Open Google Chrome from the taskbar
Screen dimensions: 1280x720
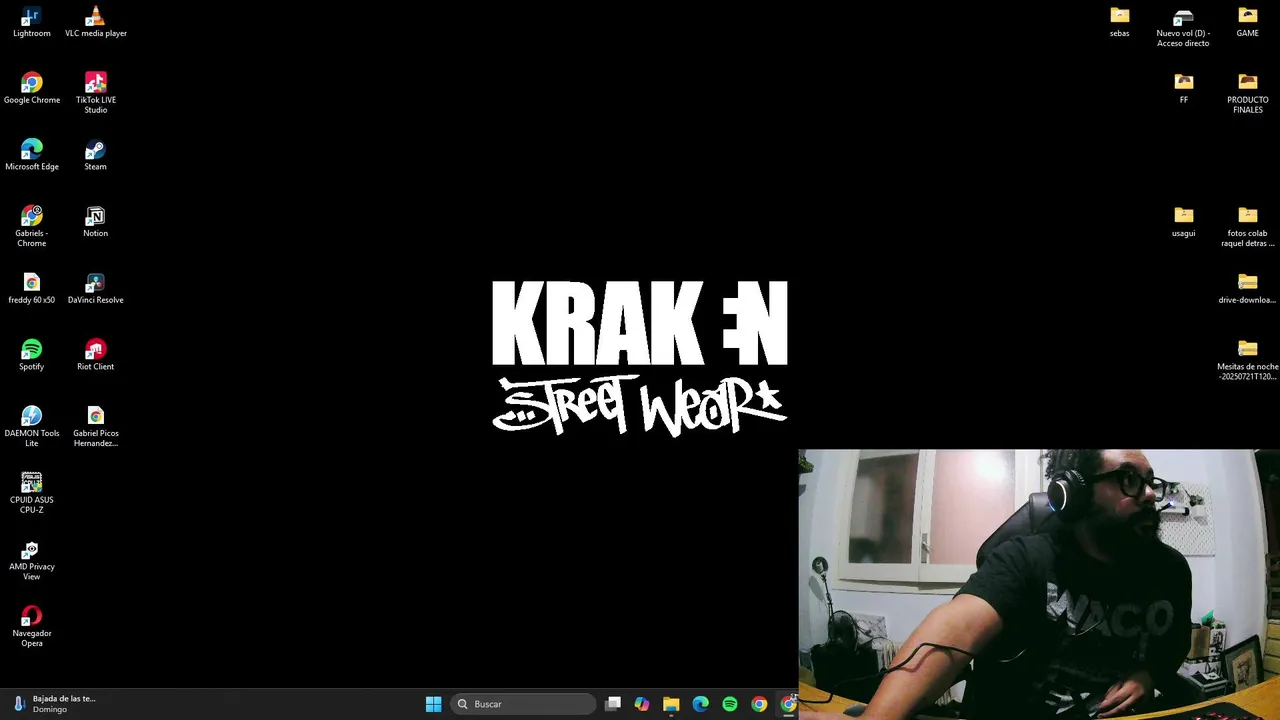(759, 704)
